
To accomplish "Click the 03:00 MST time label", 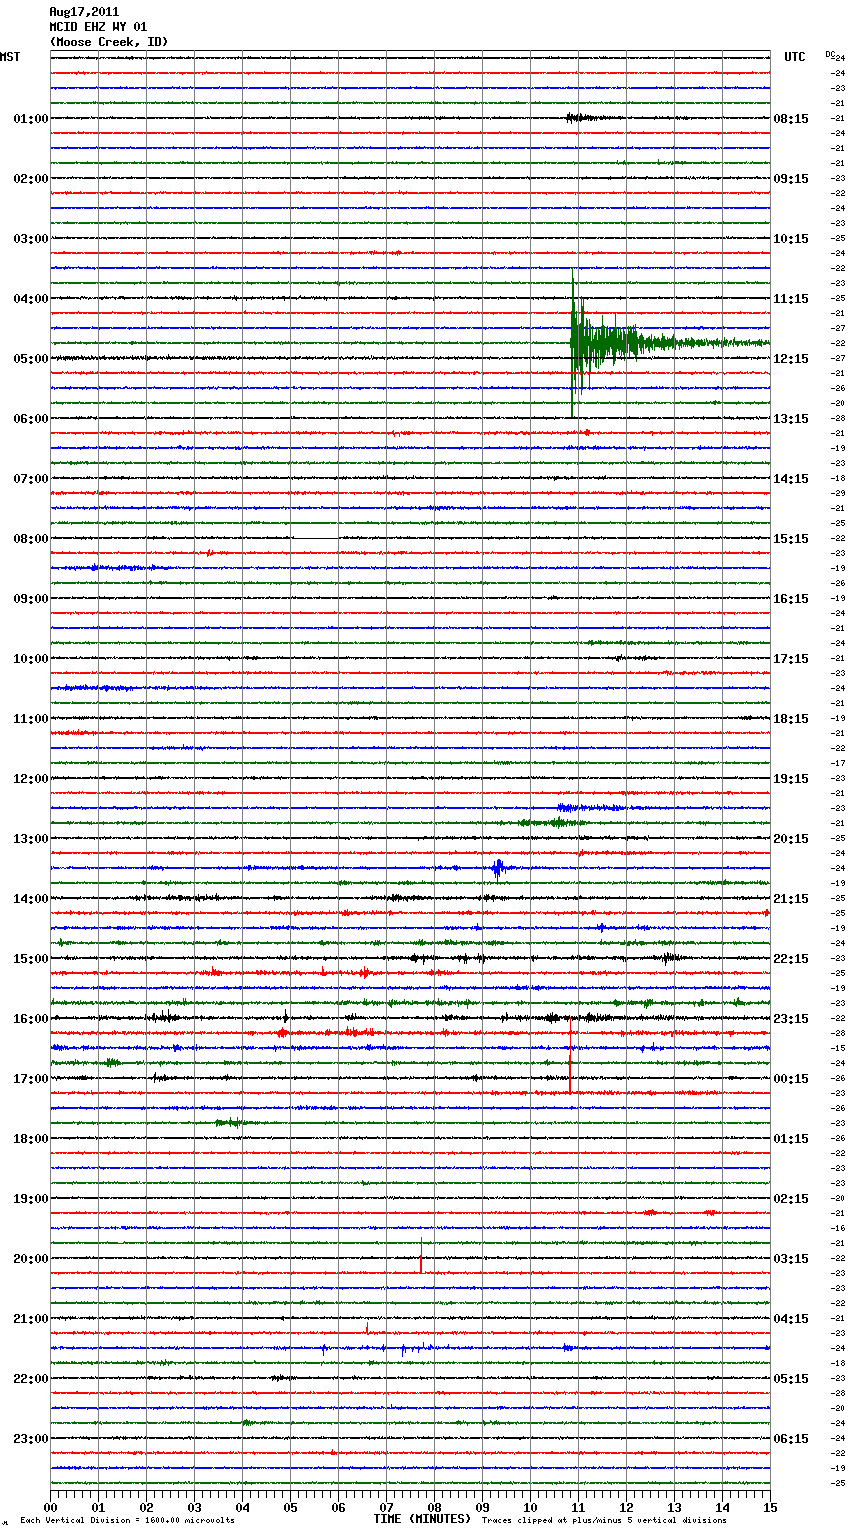I will (31, 239).
